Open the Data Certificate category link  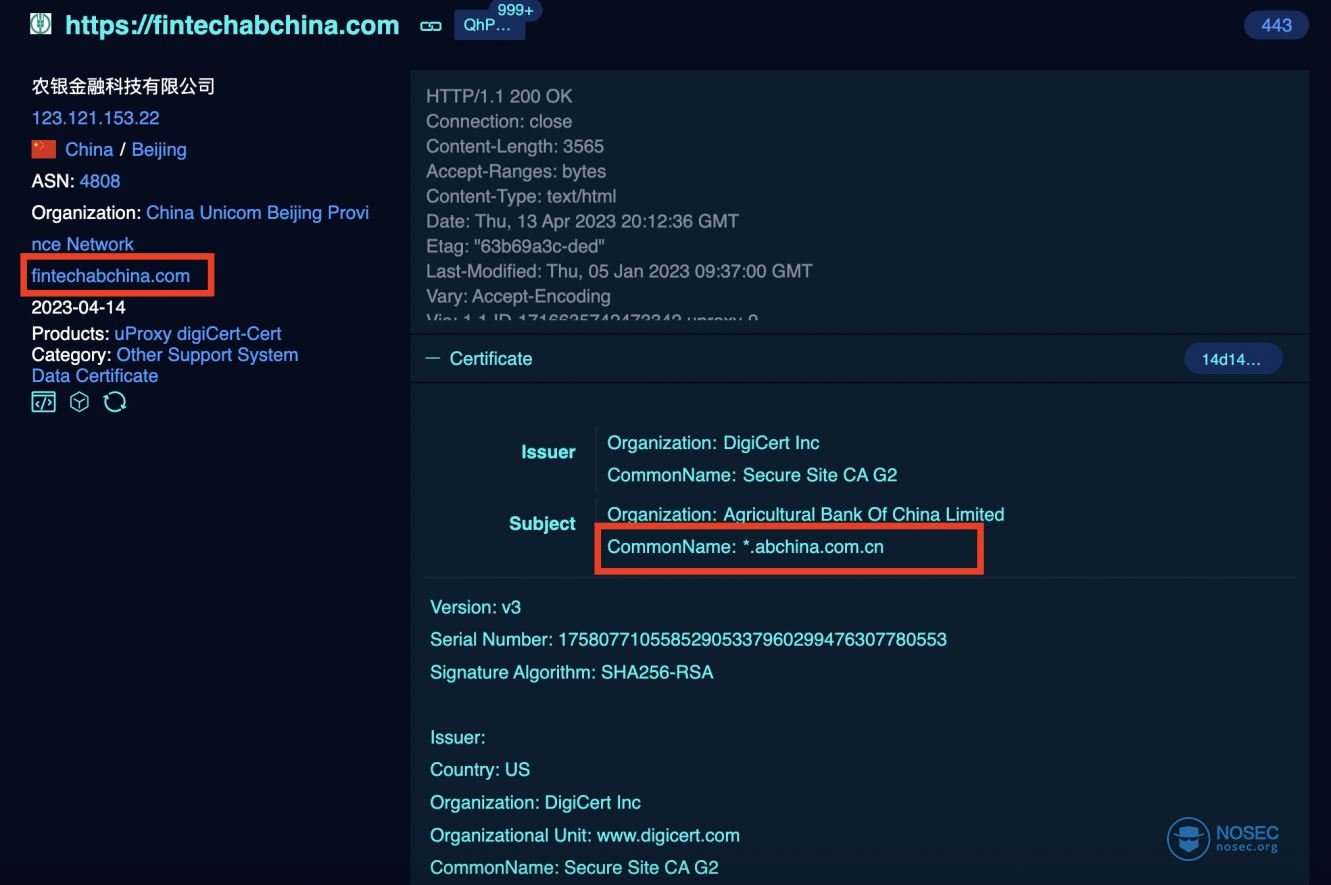tap(95, 376)
